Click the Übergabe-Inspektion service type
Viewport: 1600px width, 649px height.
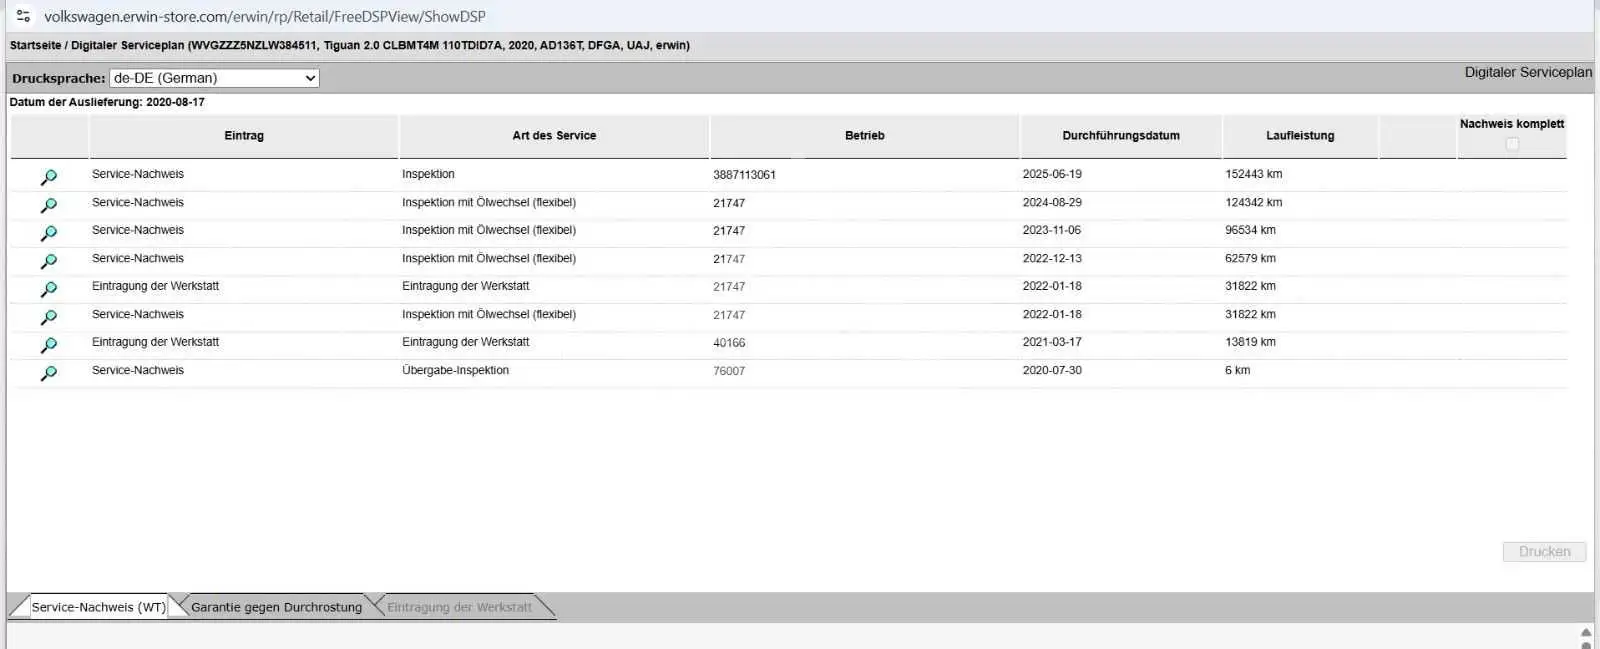click(x=455, y=370)
